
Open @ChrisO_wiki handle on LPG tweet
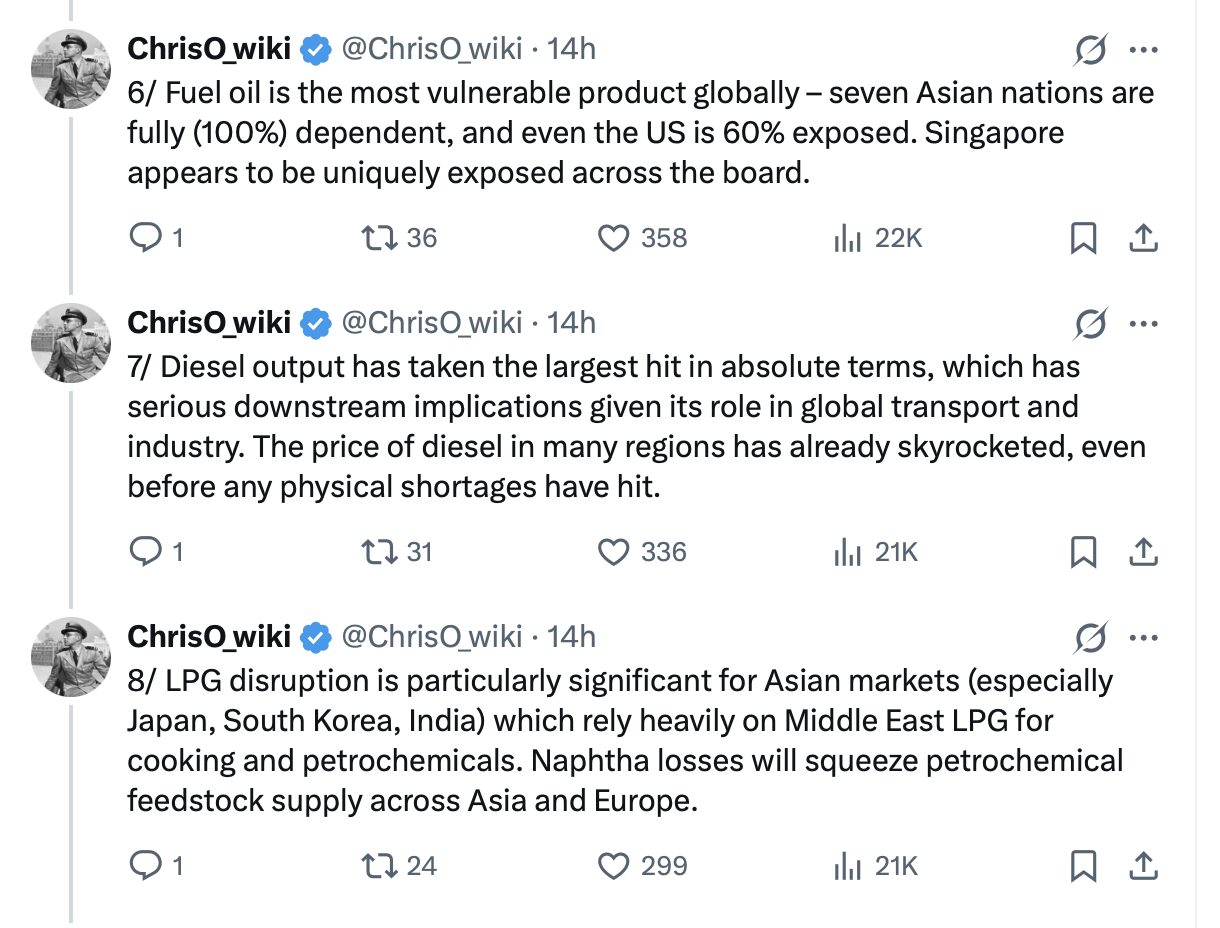coord(432,637)
